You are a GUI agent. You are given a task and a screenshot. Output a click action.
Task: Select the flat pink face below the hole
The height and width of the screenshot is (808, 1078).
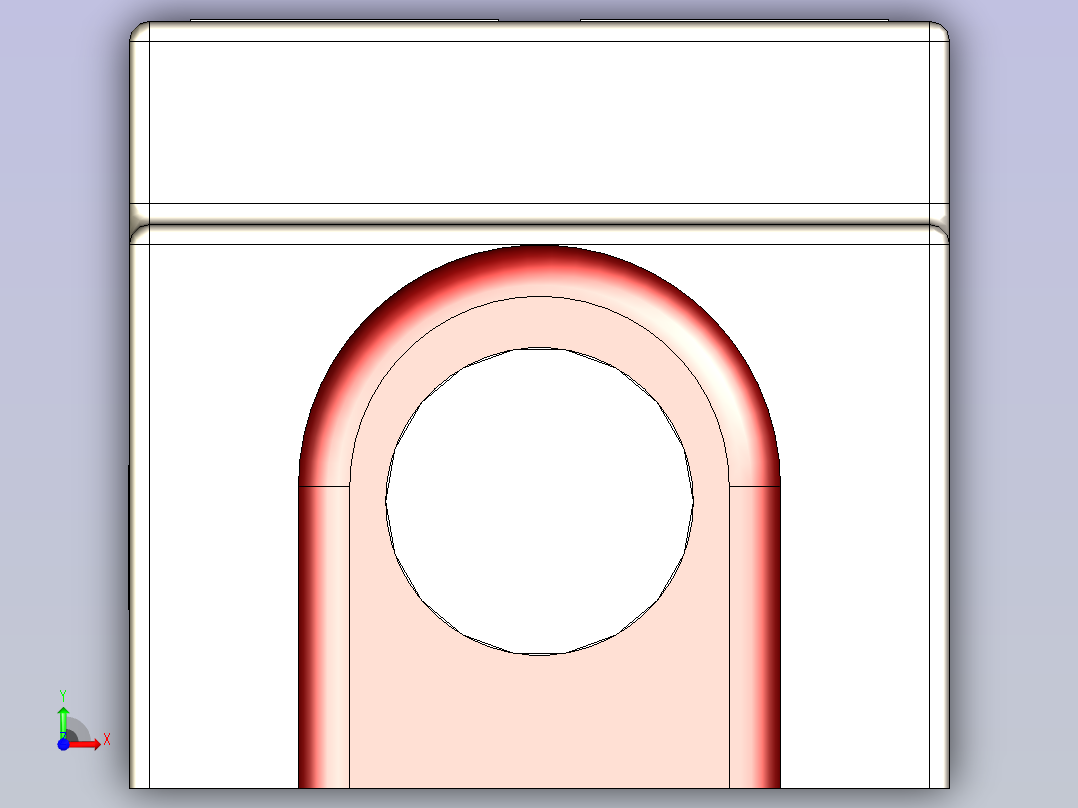[539, 722]
